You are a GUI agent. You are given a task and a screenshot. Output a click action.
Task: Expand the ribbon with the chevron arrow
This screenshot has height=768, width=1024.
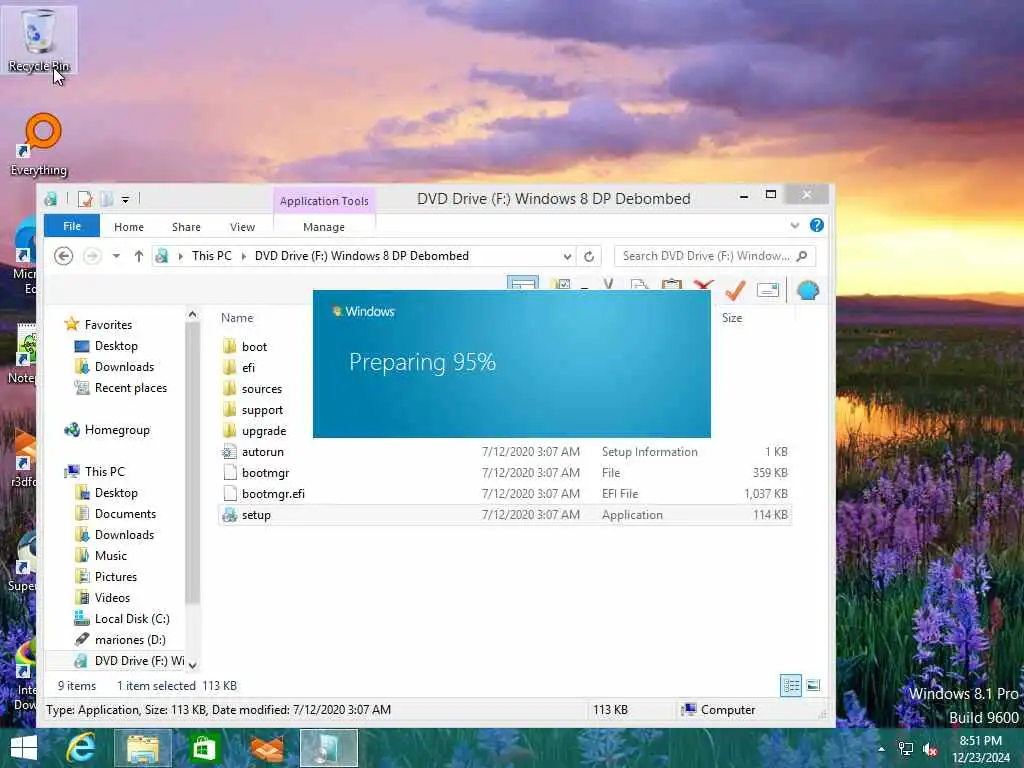[x=795, y=225]
